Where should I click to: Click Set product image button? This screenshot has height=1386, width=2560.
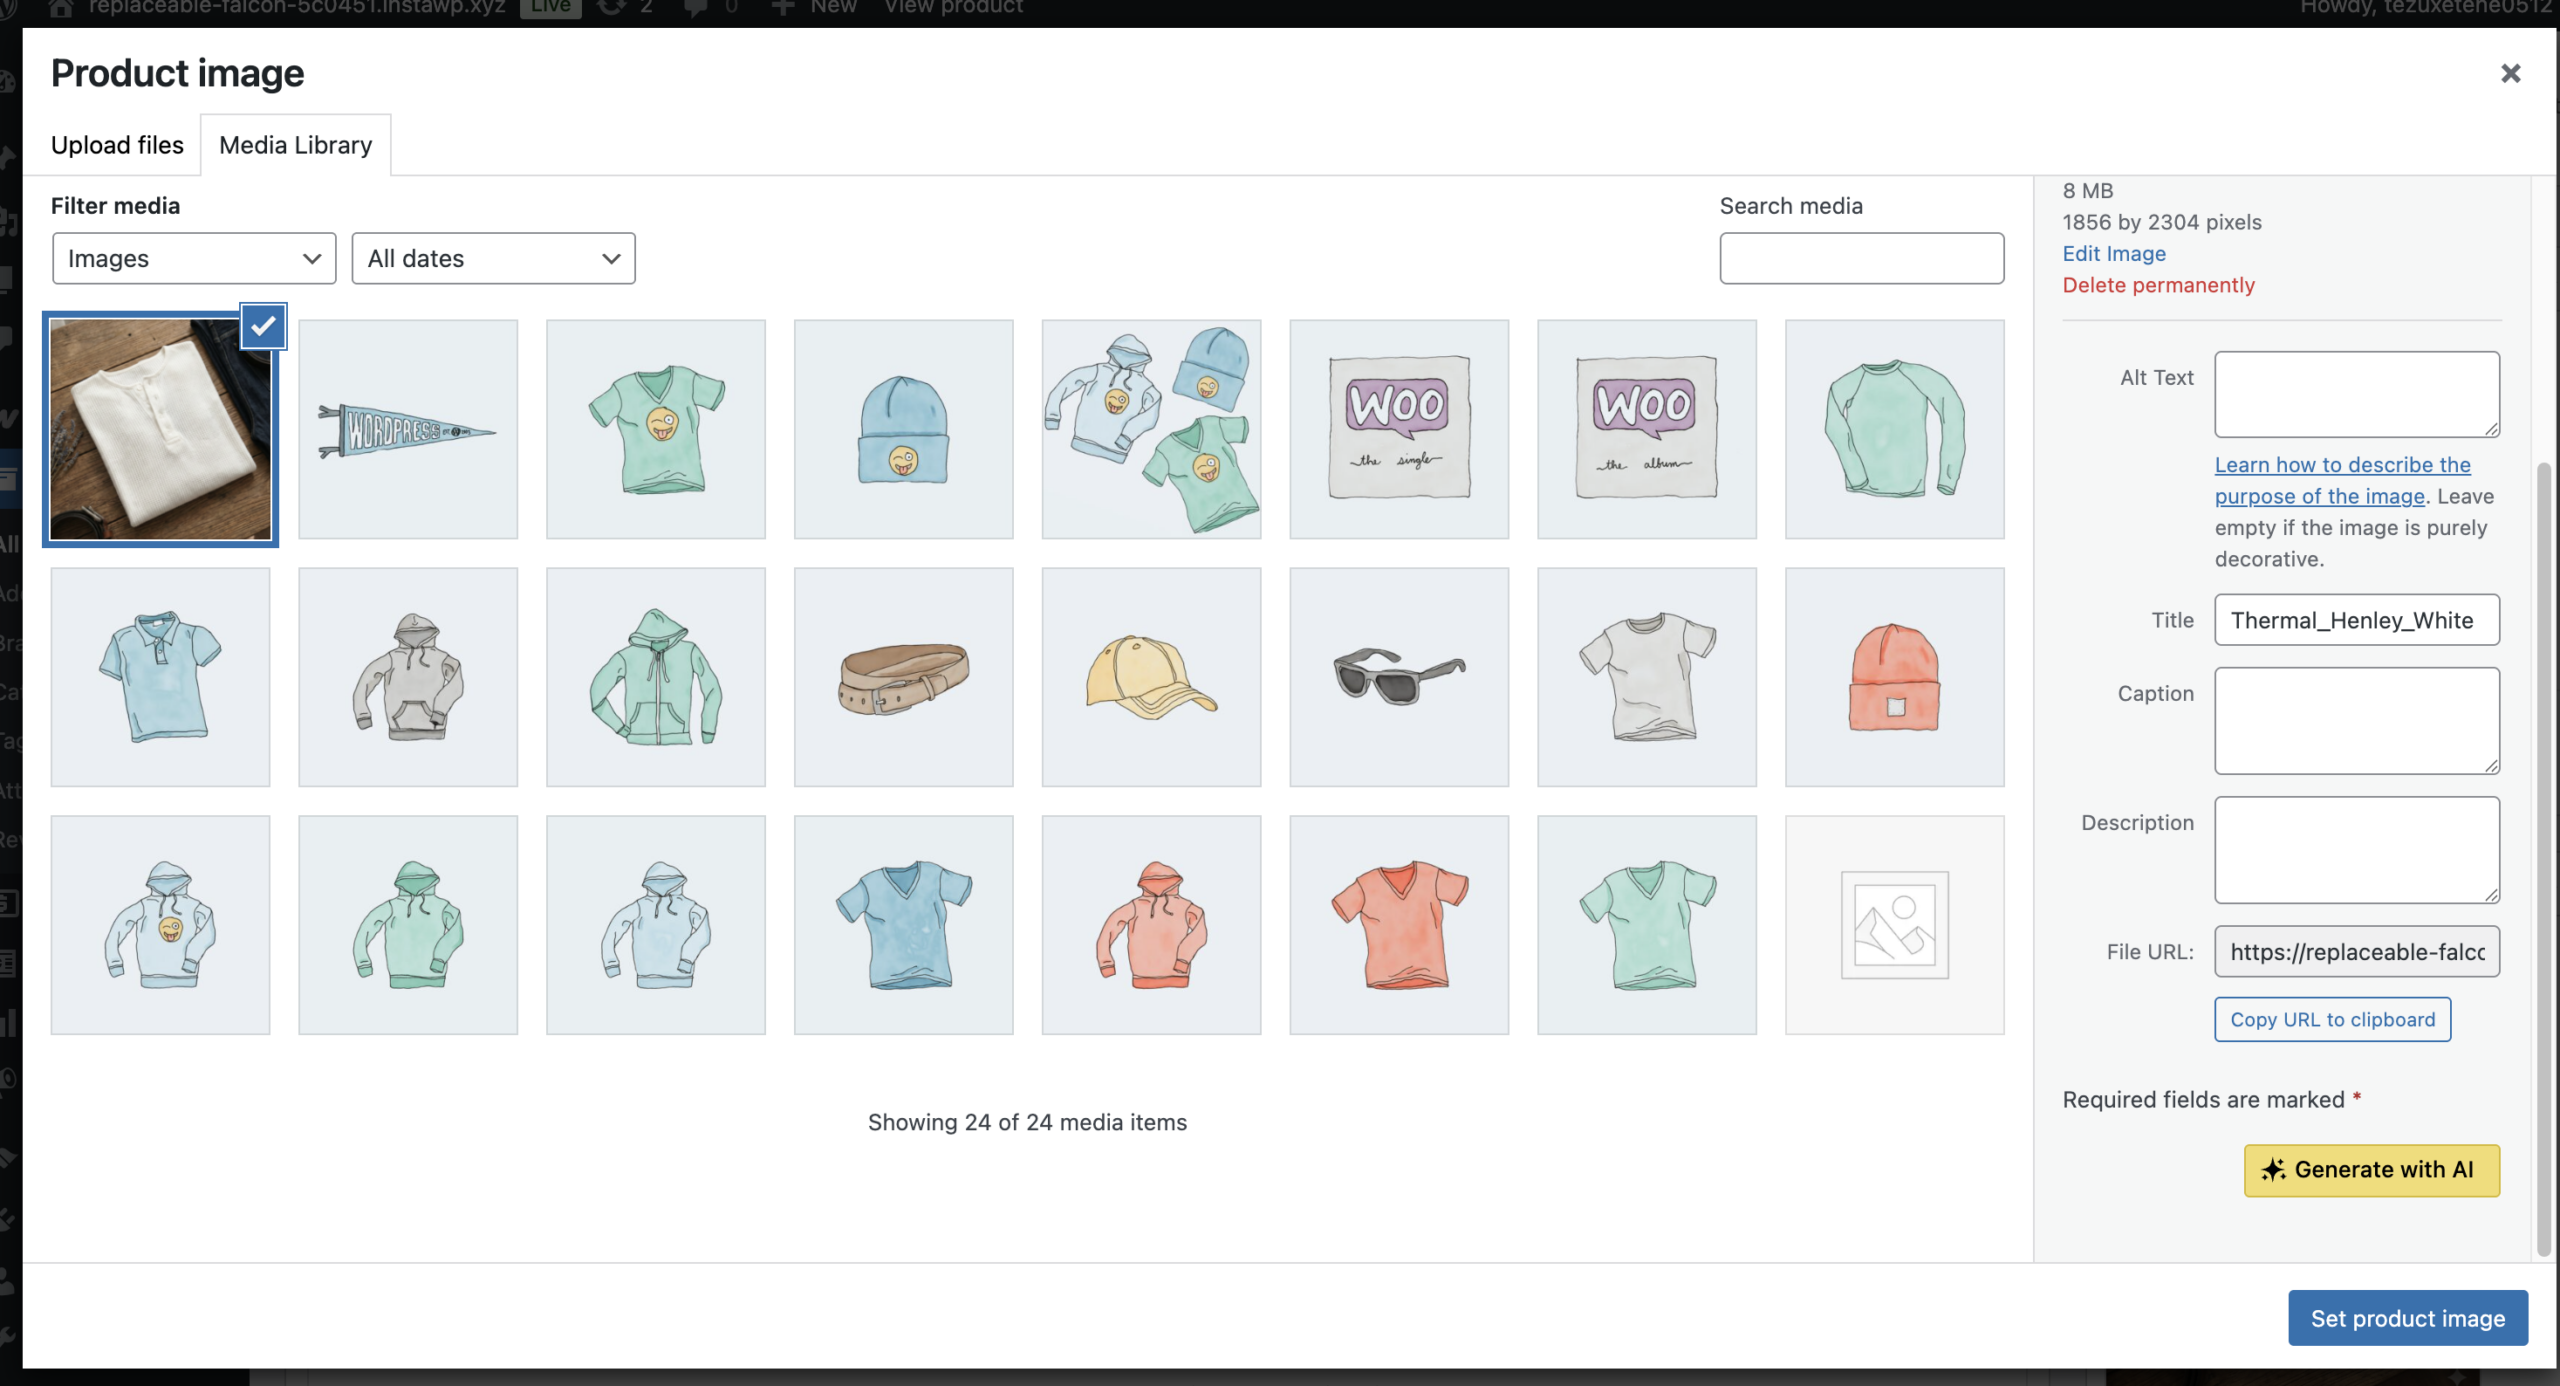tap(2407, 1318)
